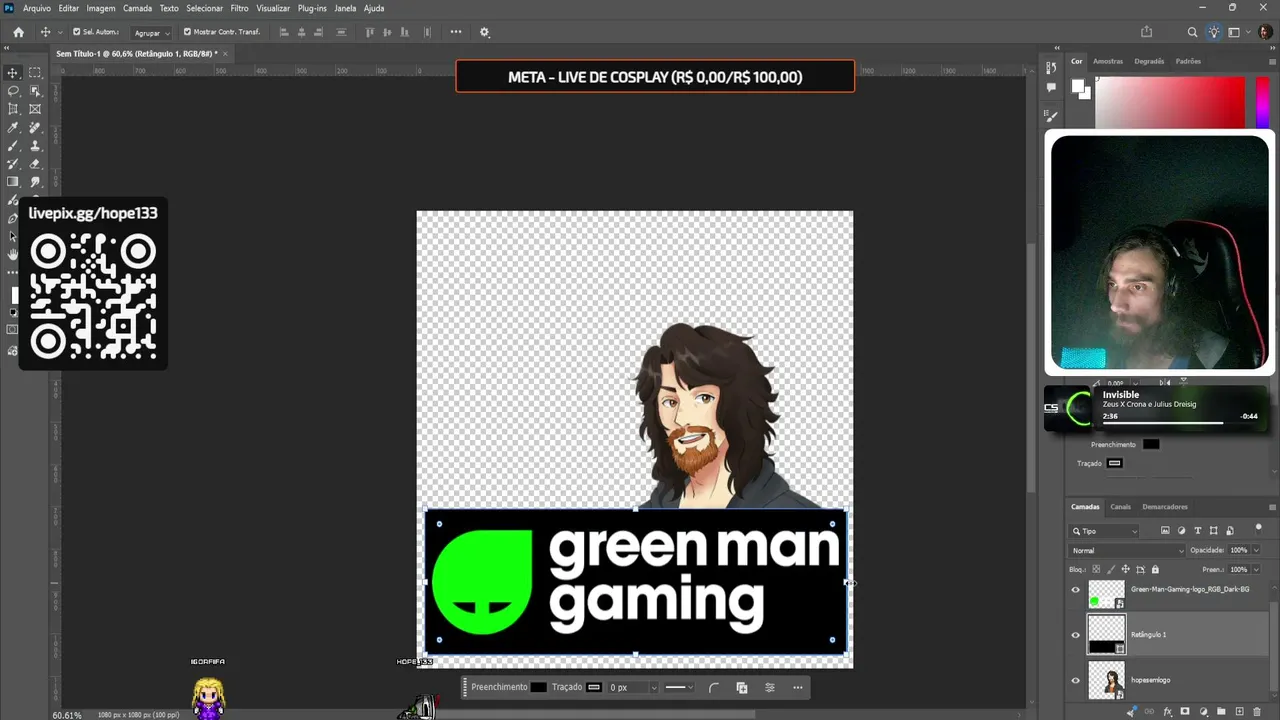The image size is (1280, 720).
Task: Open the Comments panel icon
Action: point(1051,88)
